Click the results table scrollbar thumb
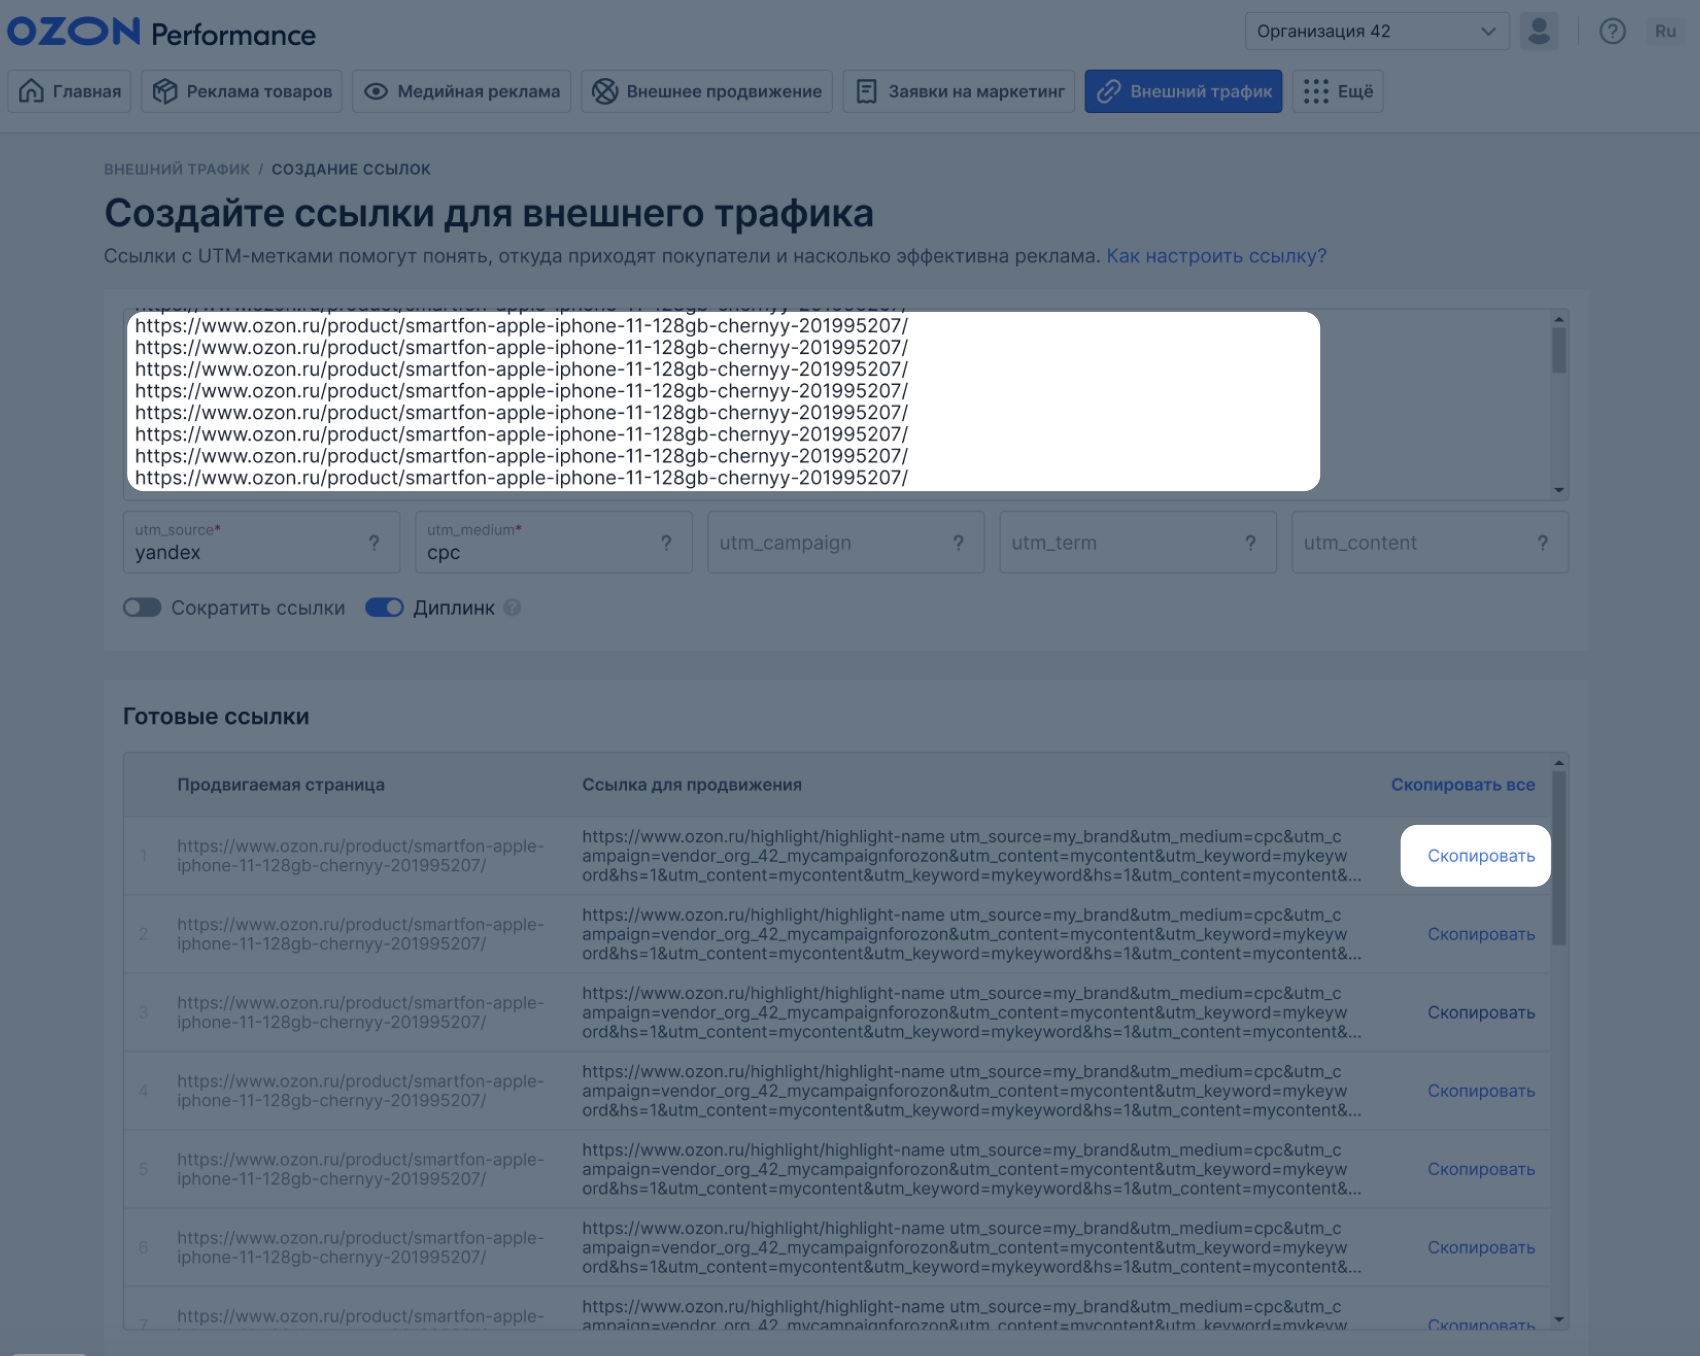 click(1559, 858)
